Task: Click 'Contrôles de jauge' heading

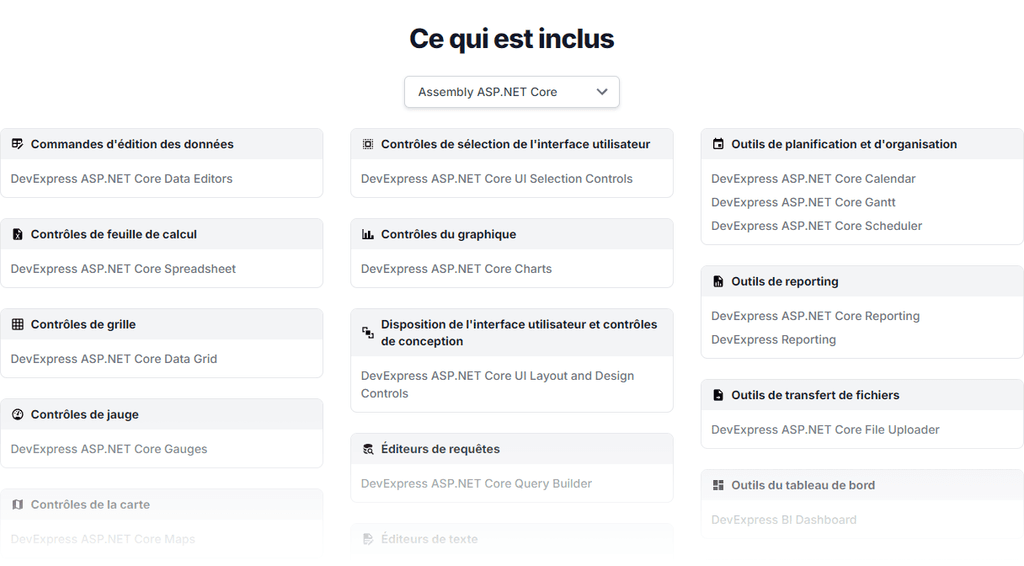Action: point(84,414)
